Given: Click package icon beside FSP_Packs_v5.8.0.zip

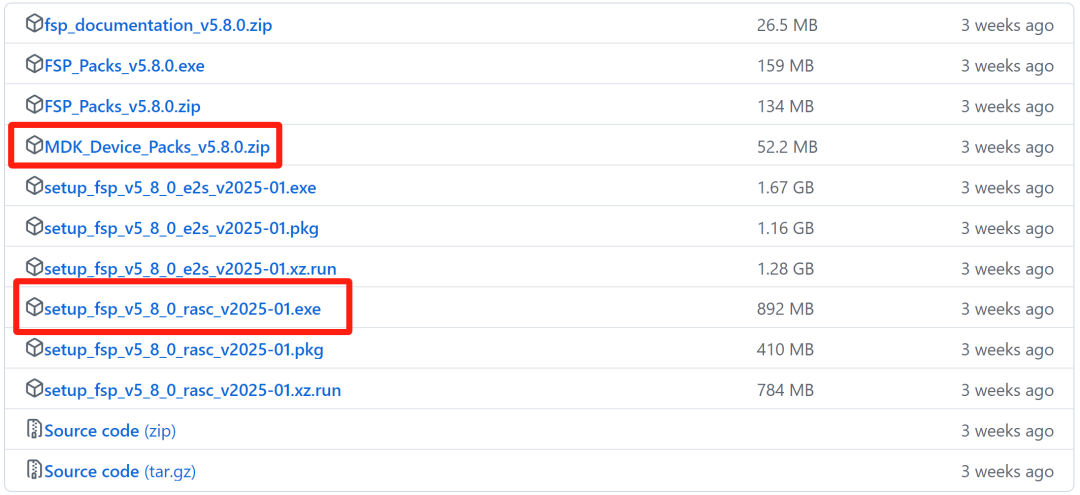Looking at the screenshot, I should [x=35, y=105].
